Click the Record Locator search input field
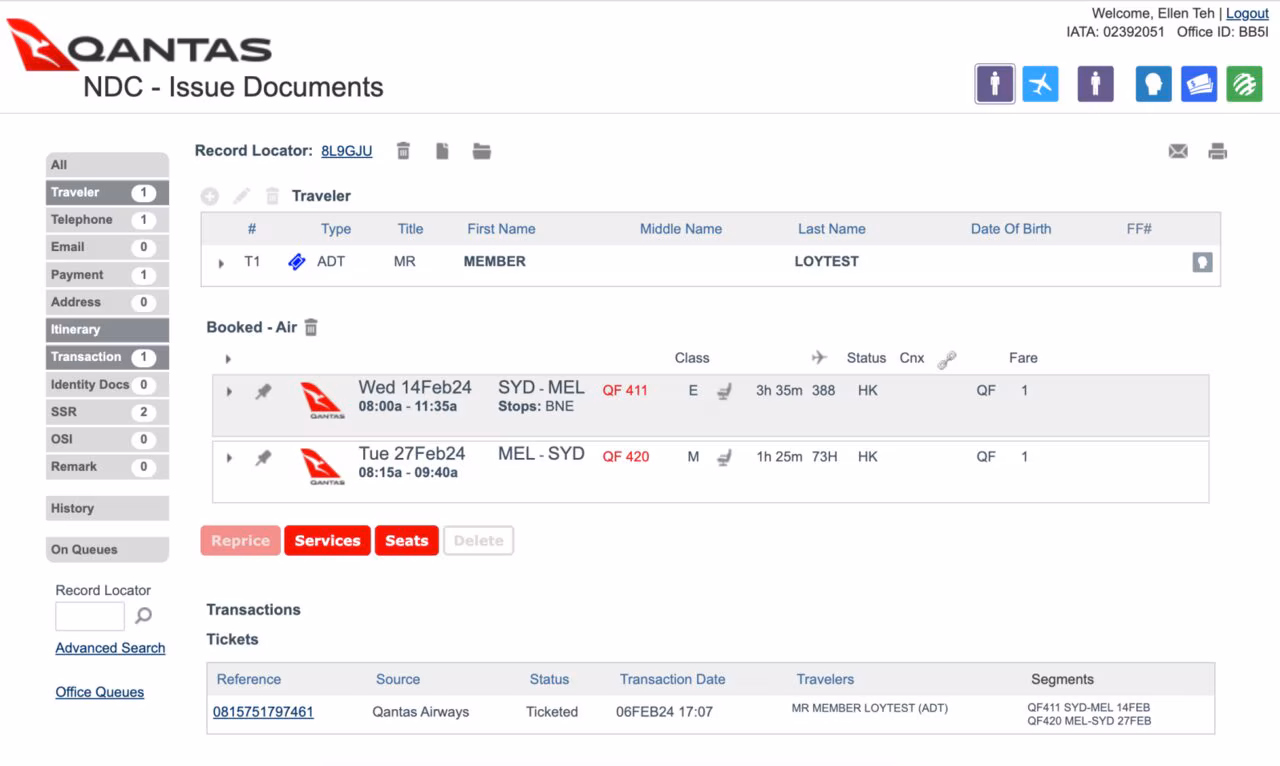Screen dimensions: 1280x766 90,616
